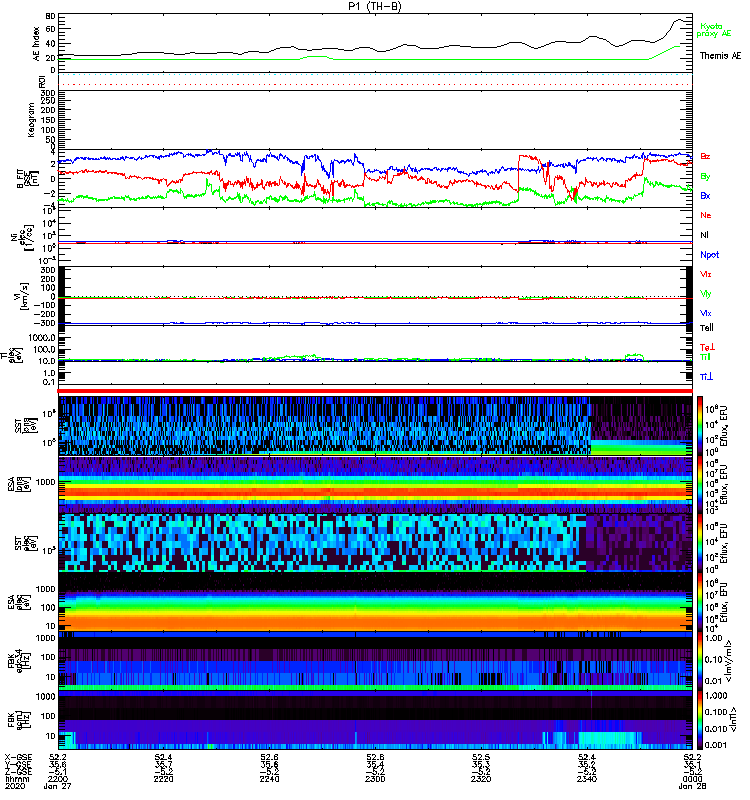Screen dimensions: 750x800
Task: Click the blue Ti⊥ temperature legend label
Action: (x=706, y=377)
